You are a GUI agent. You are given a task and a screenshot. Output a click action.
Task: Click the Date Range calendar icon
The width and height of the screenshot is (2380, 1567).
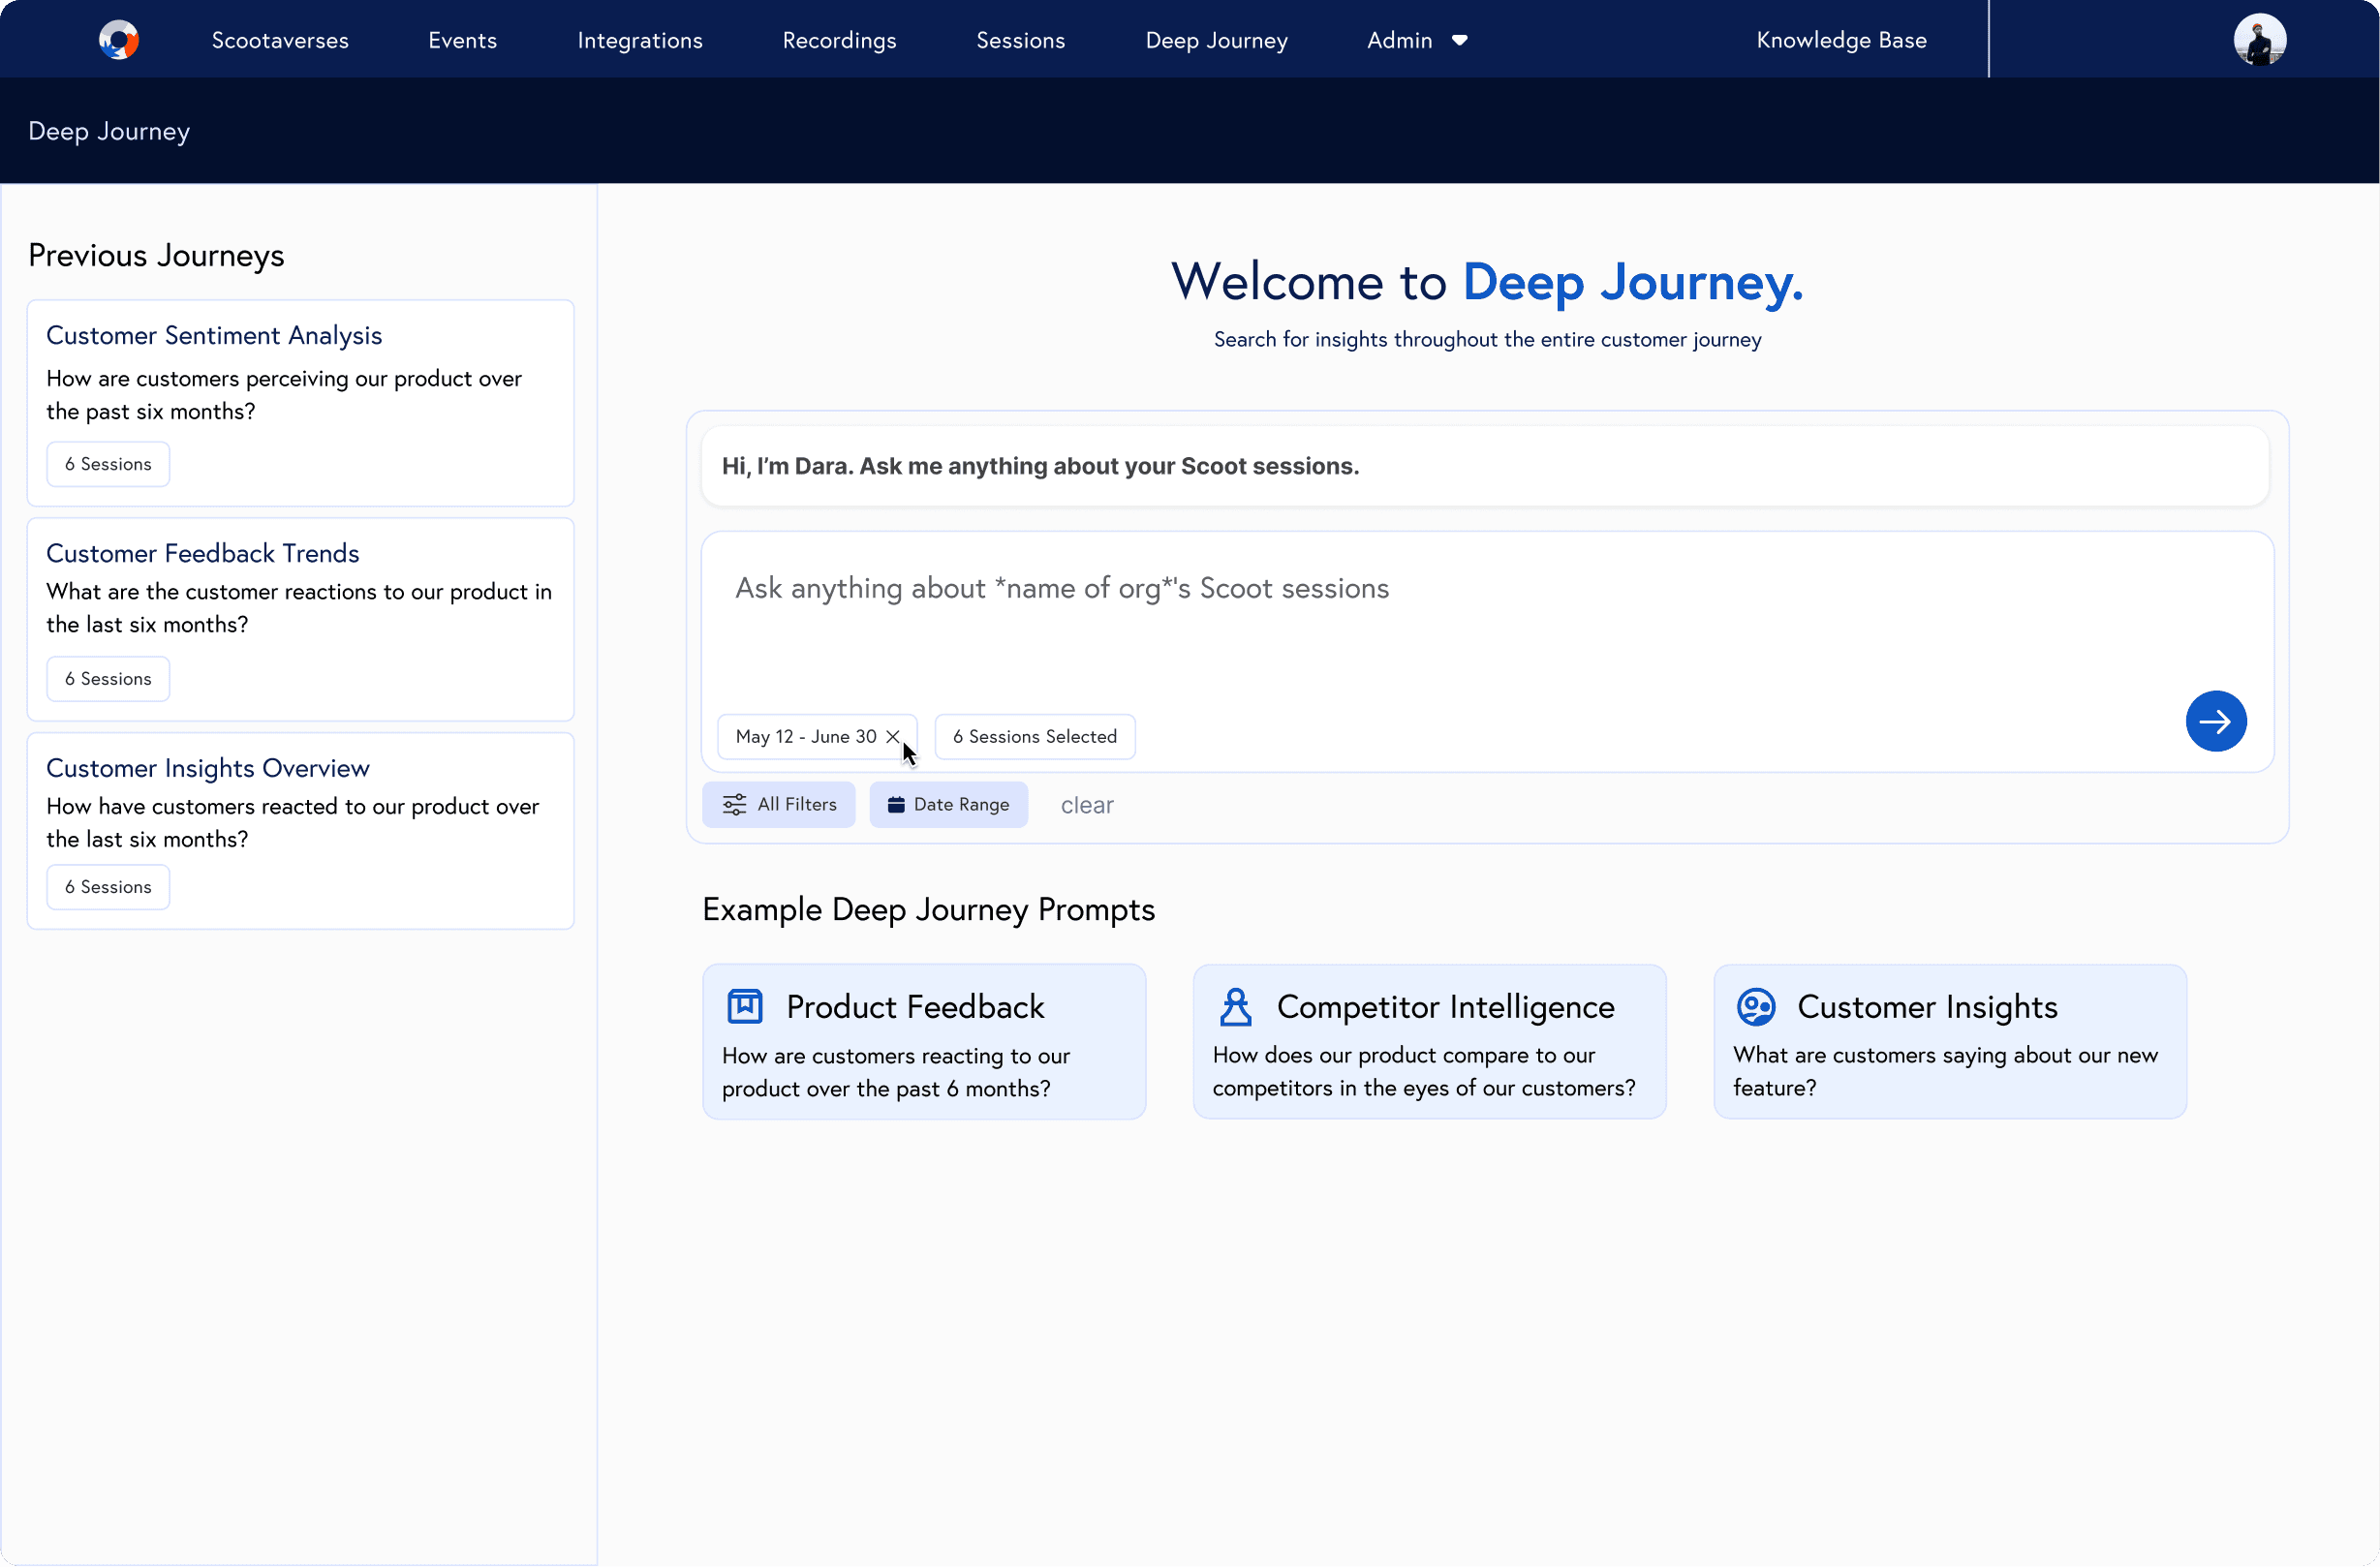click(x=896, y=804)
